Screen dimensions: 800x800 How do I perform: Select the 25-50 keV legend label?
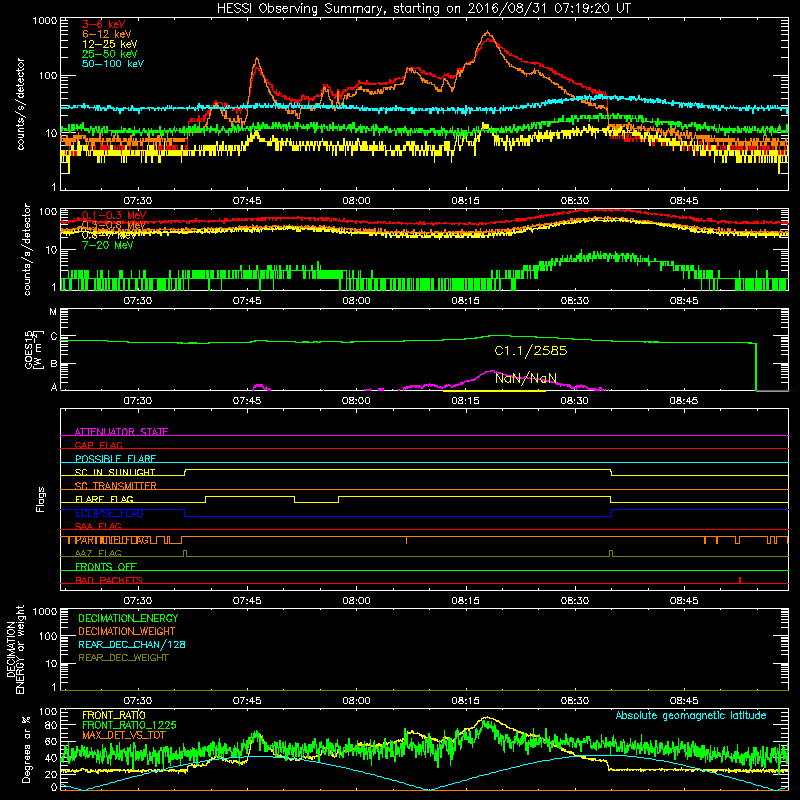[x=110, y=54]
